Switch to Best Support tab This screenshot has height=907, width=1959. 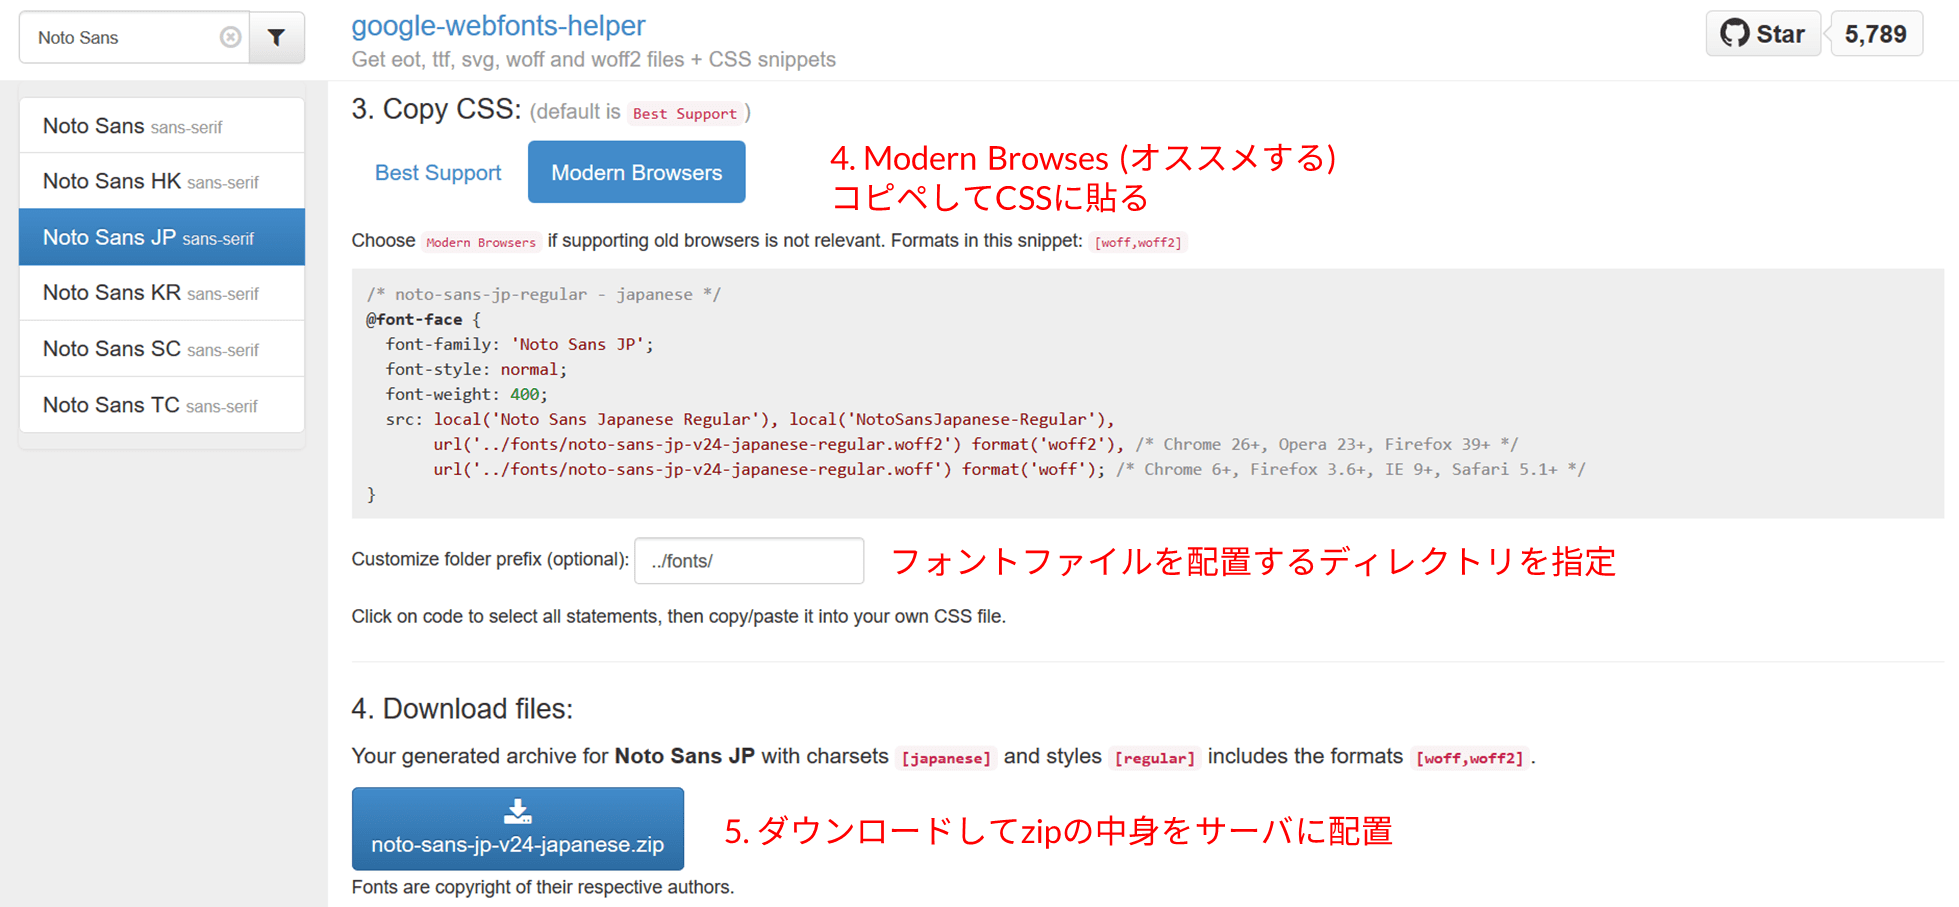pyautogui.click(x=438, y=172)
